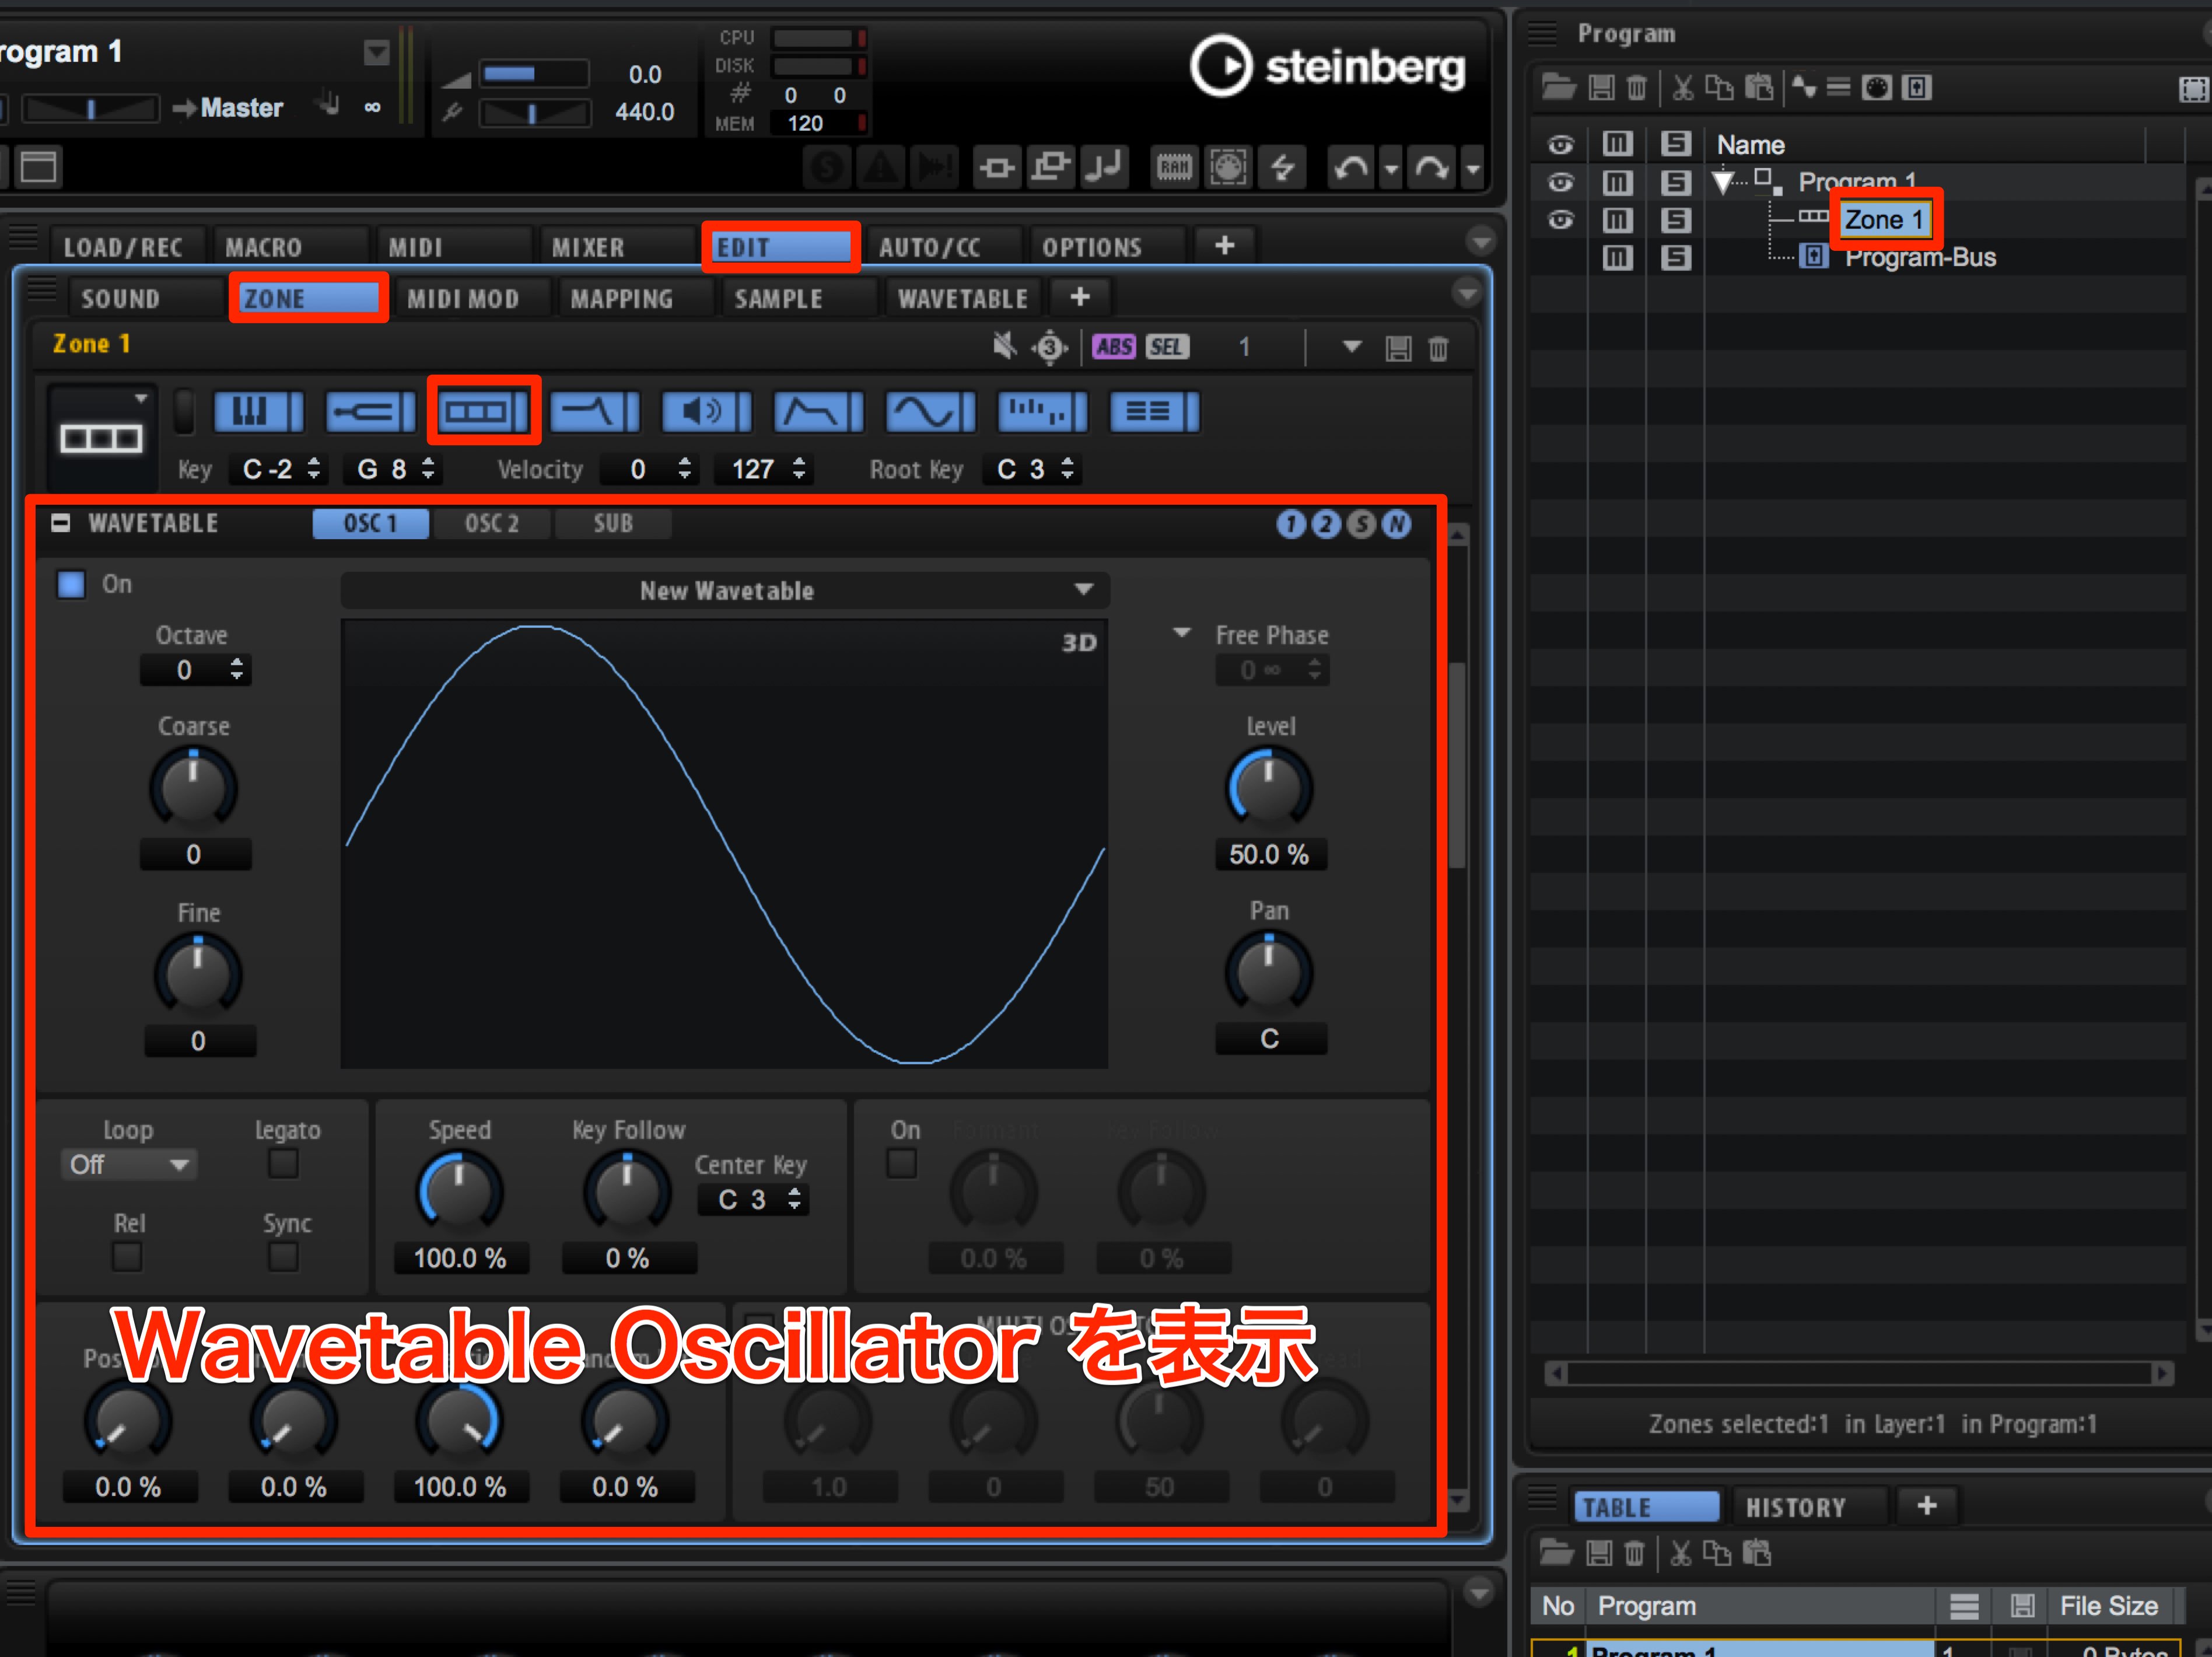2212x1657 pixels.
Task: Enable the Legato checkbox
Action: point(284,1164)
